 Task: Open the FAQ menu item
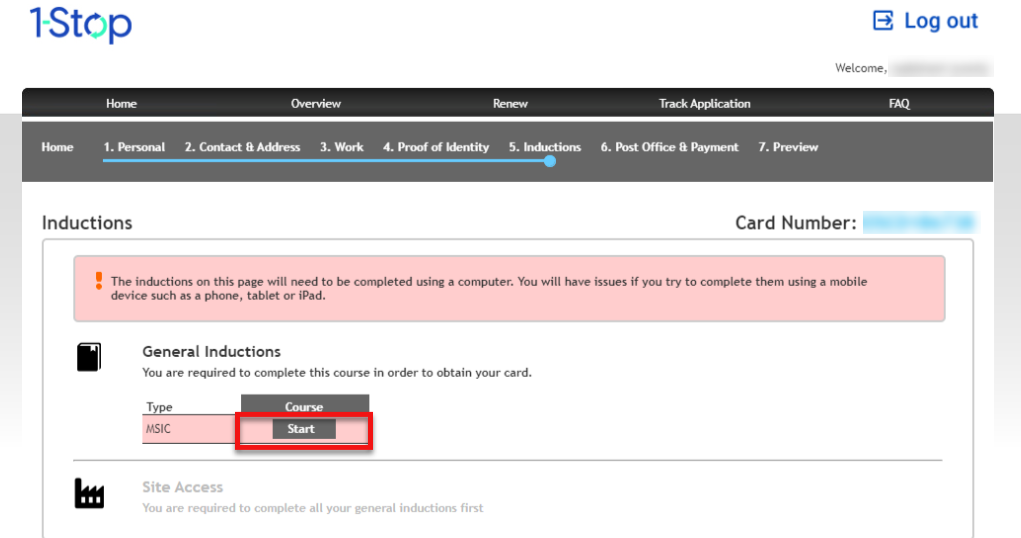(x=899, y=104)
